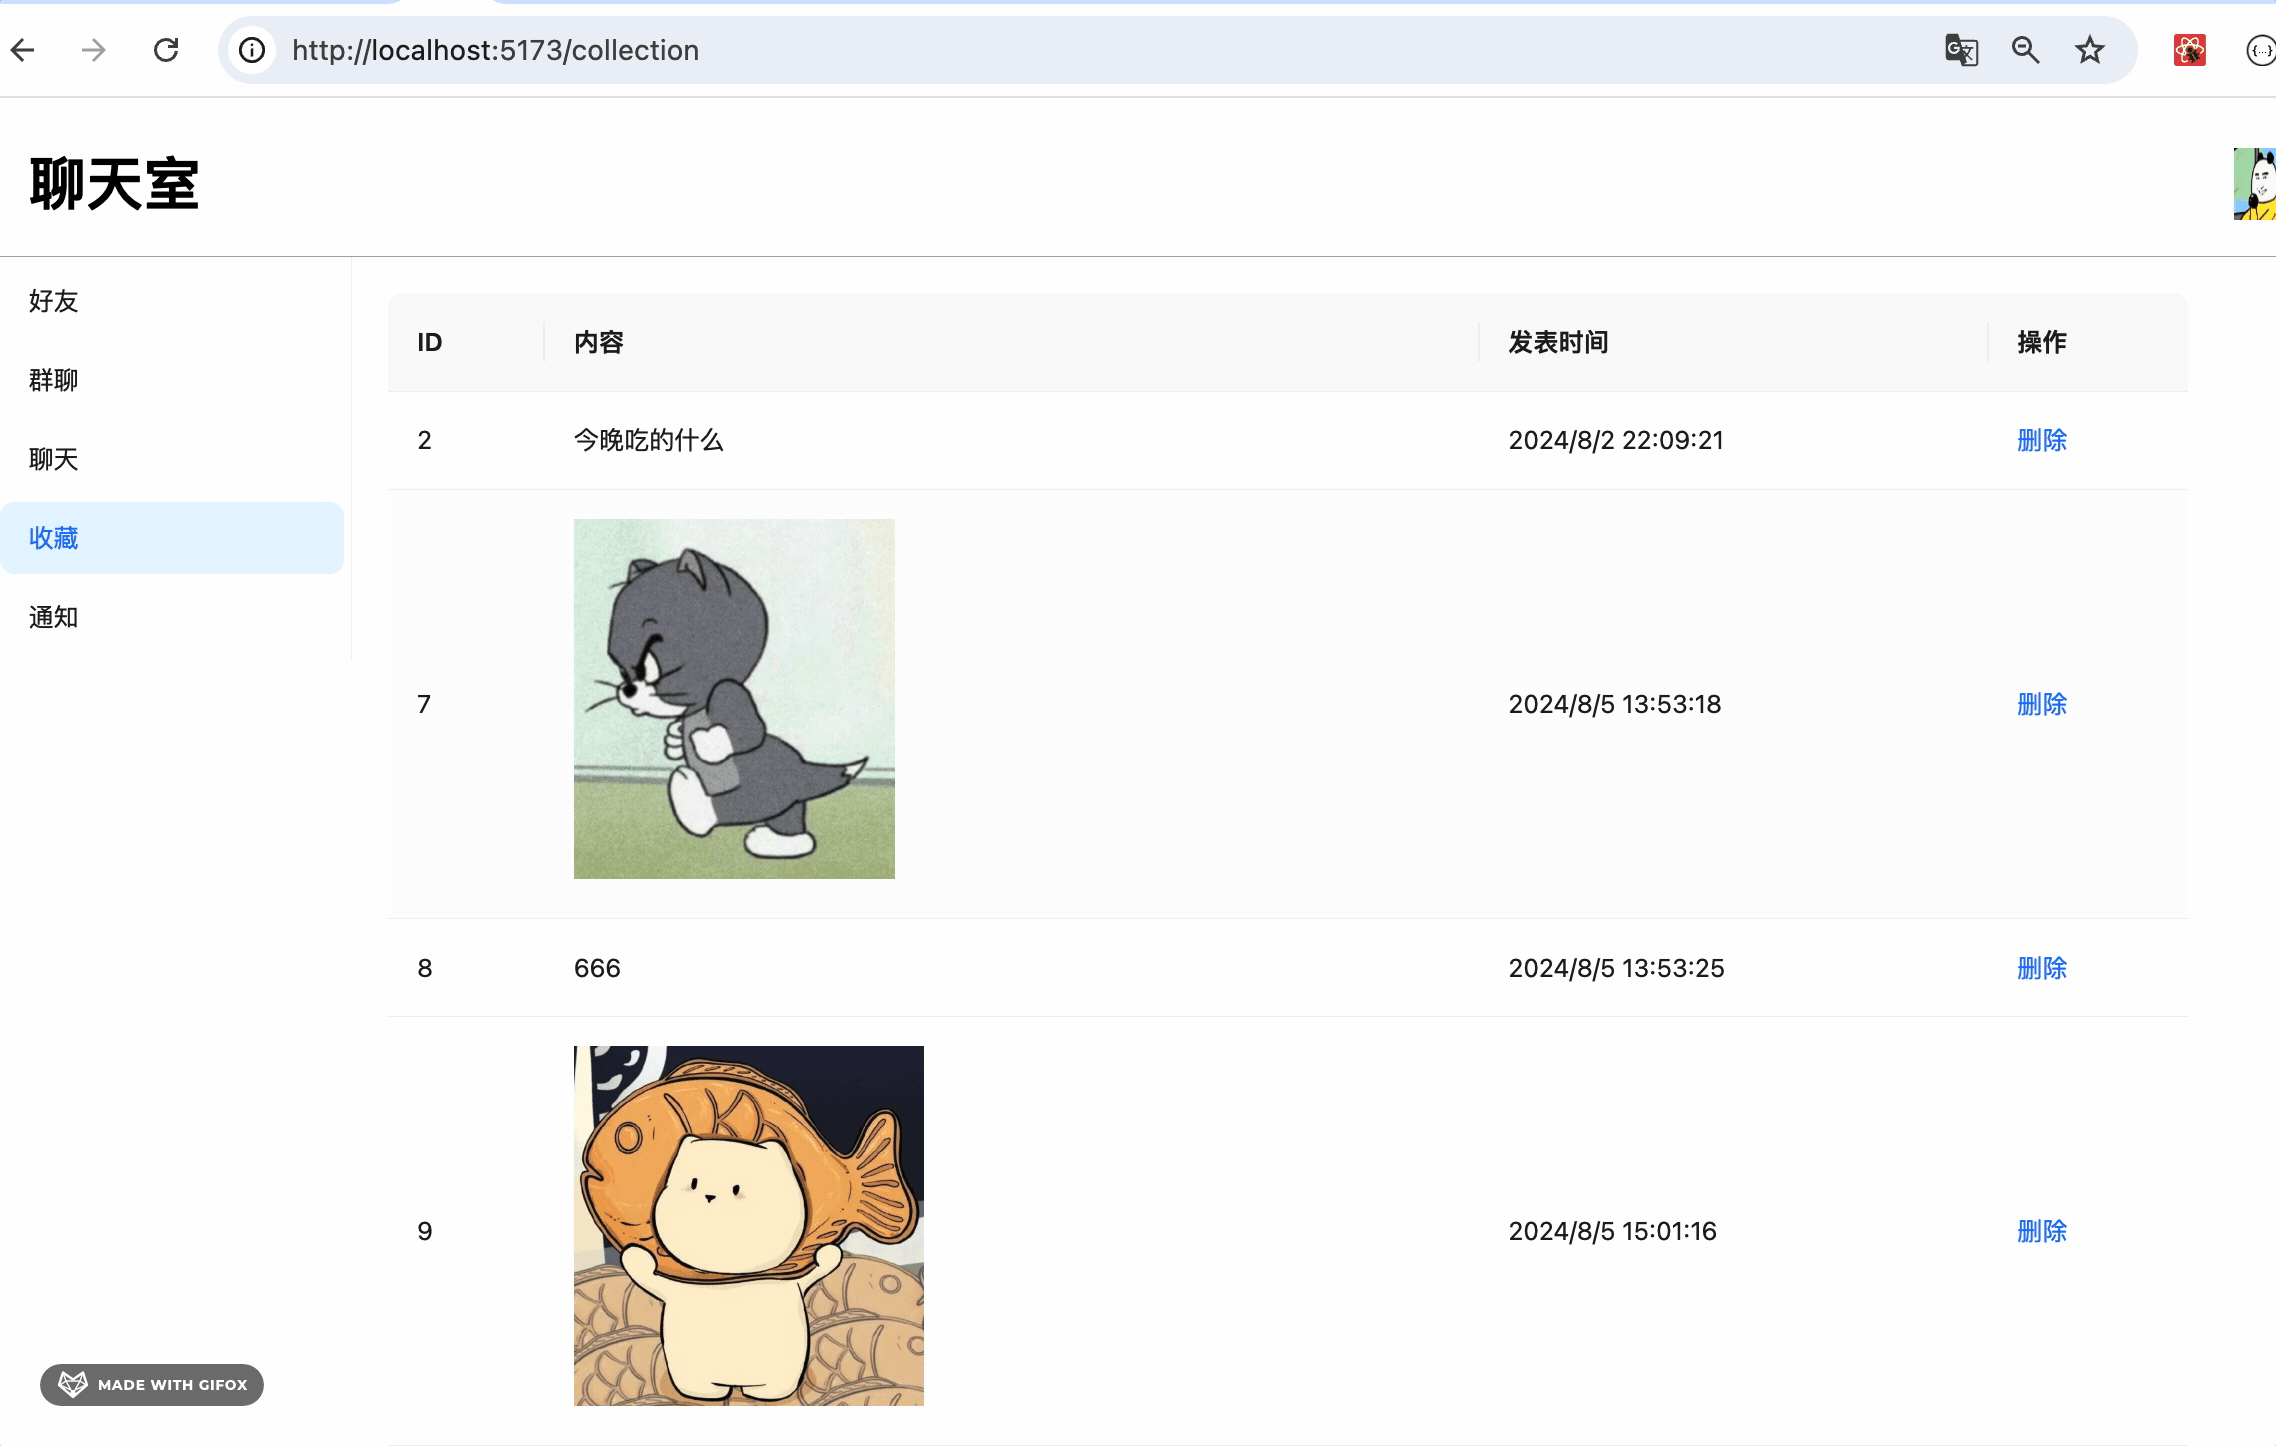
Task: Select 聊天 from the sidebar
Action: [54, 459]
